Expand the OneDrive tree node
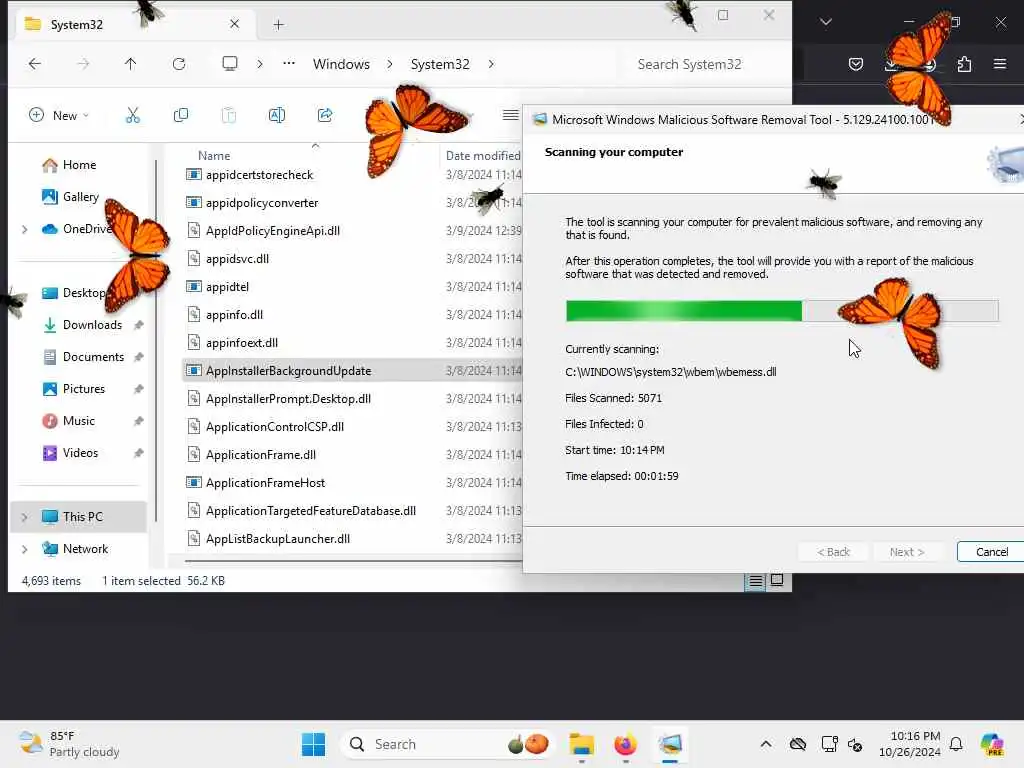This screenshot has width=1024, height=768. 25,229
